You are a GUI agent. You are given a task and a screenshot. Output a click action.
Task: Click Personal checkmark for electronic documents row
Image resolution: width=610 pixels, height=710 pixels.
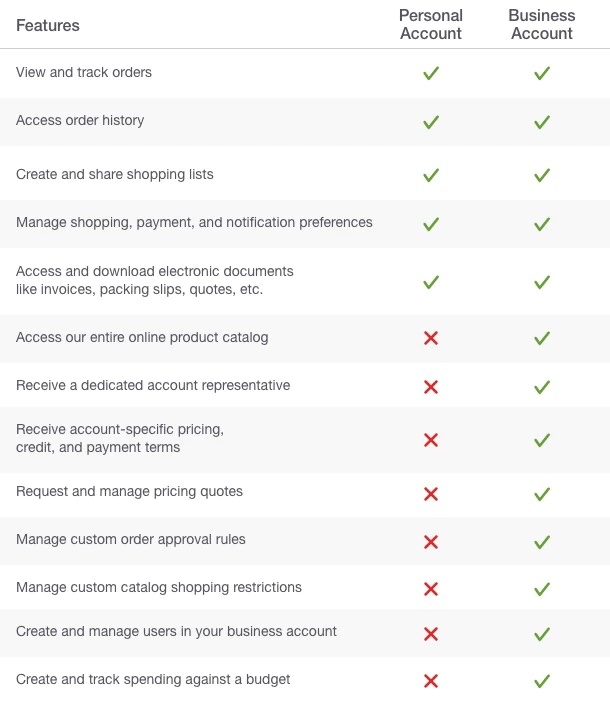431,282
